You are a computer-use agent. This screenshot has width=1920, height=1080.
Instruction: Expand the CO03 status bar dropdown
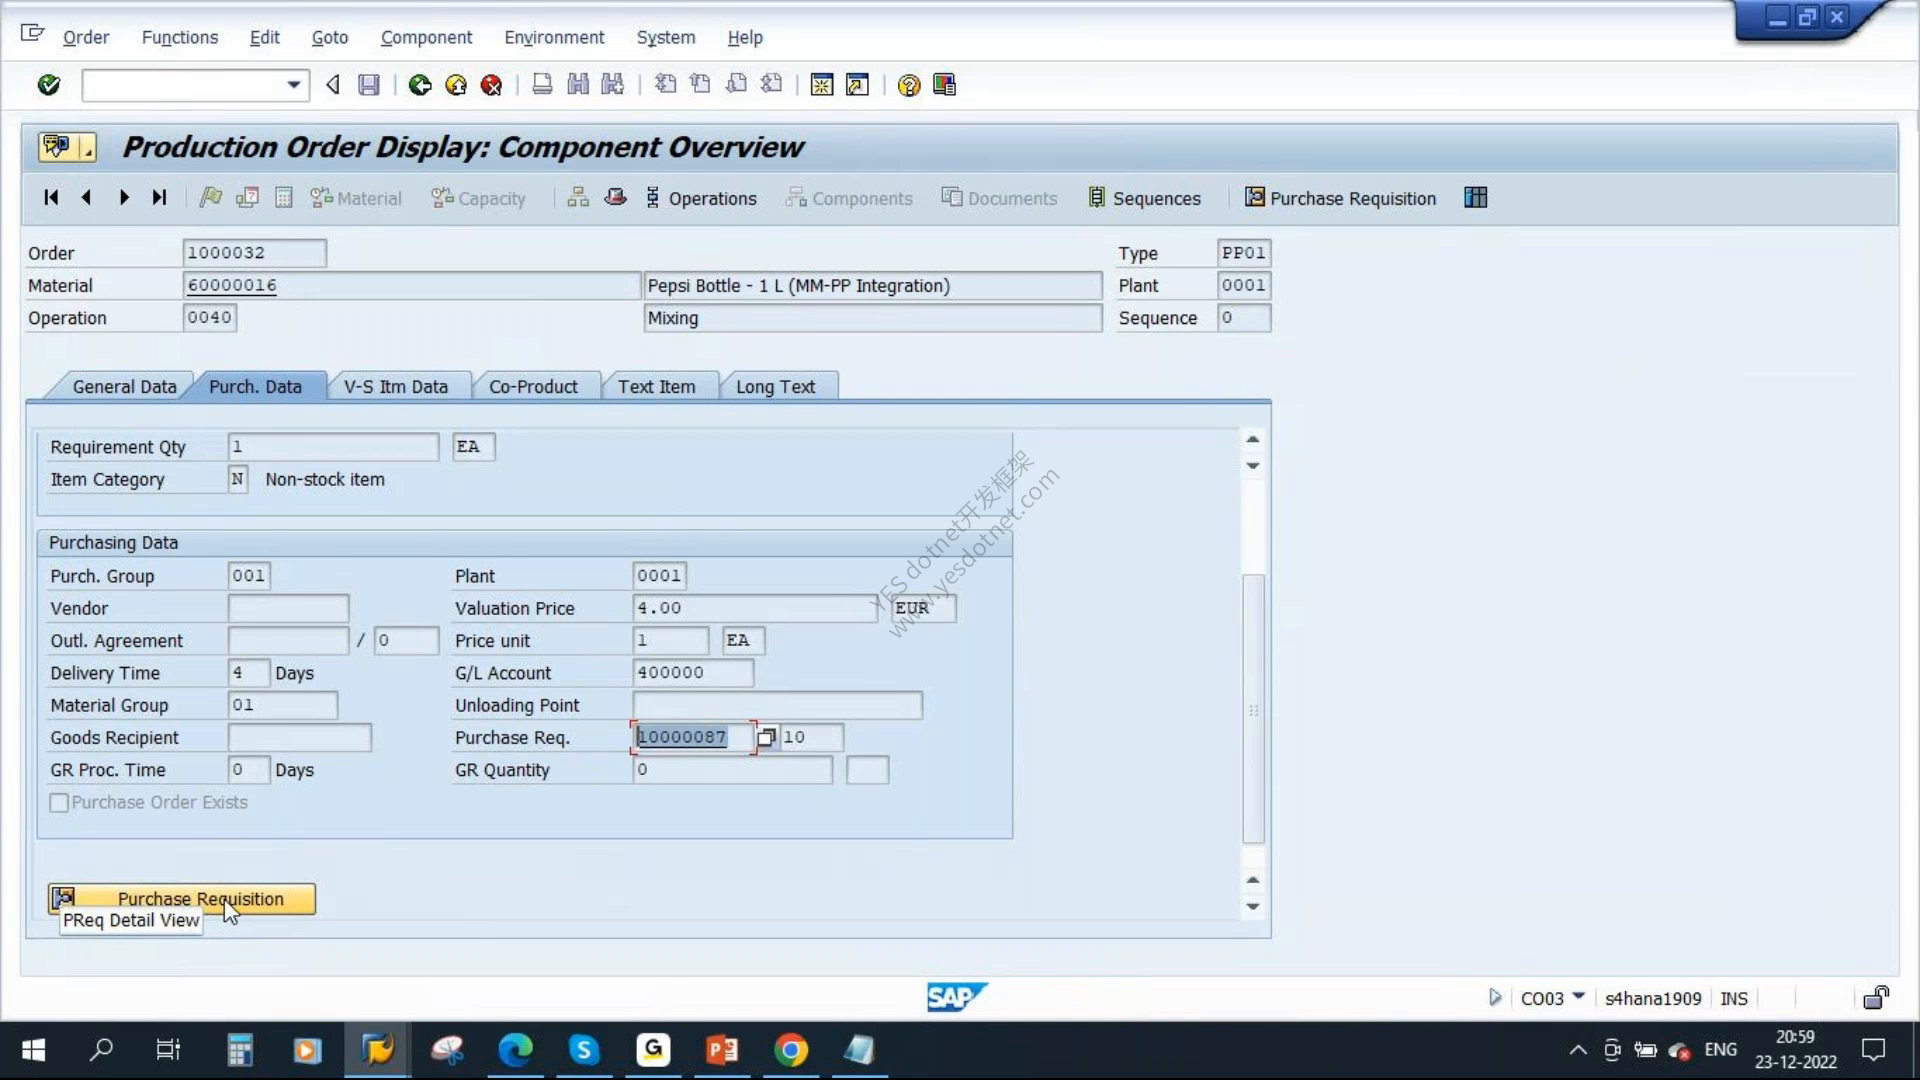(1578, 997)
